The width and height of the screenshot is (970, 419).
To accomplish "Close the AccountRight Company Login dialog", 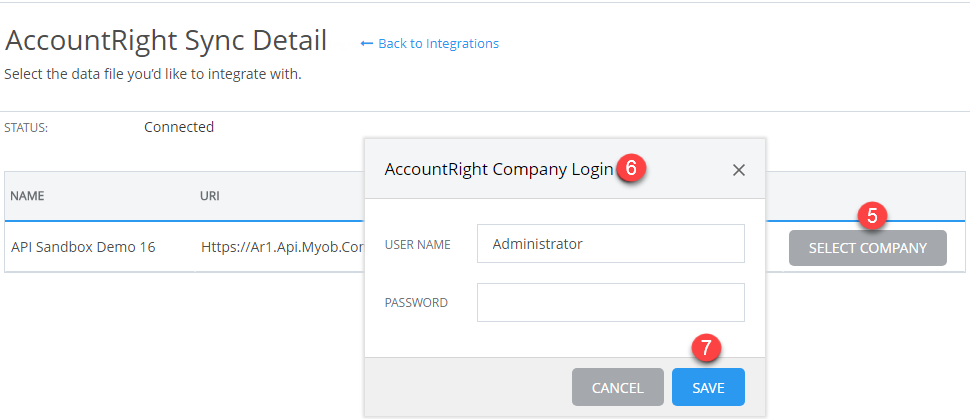I will pyautogui.click(x=738, y=170).
